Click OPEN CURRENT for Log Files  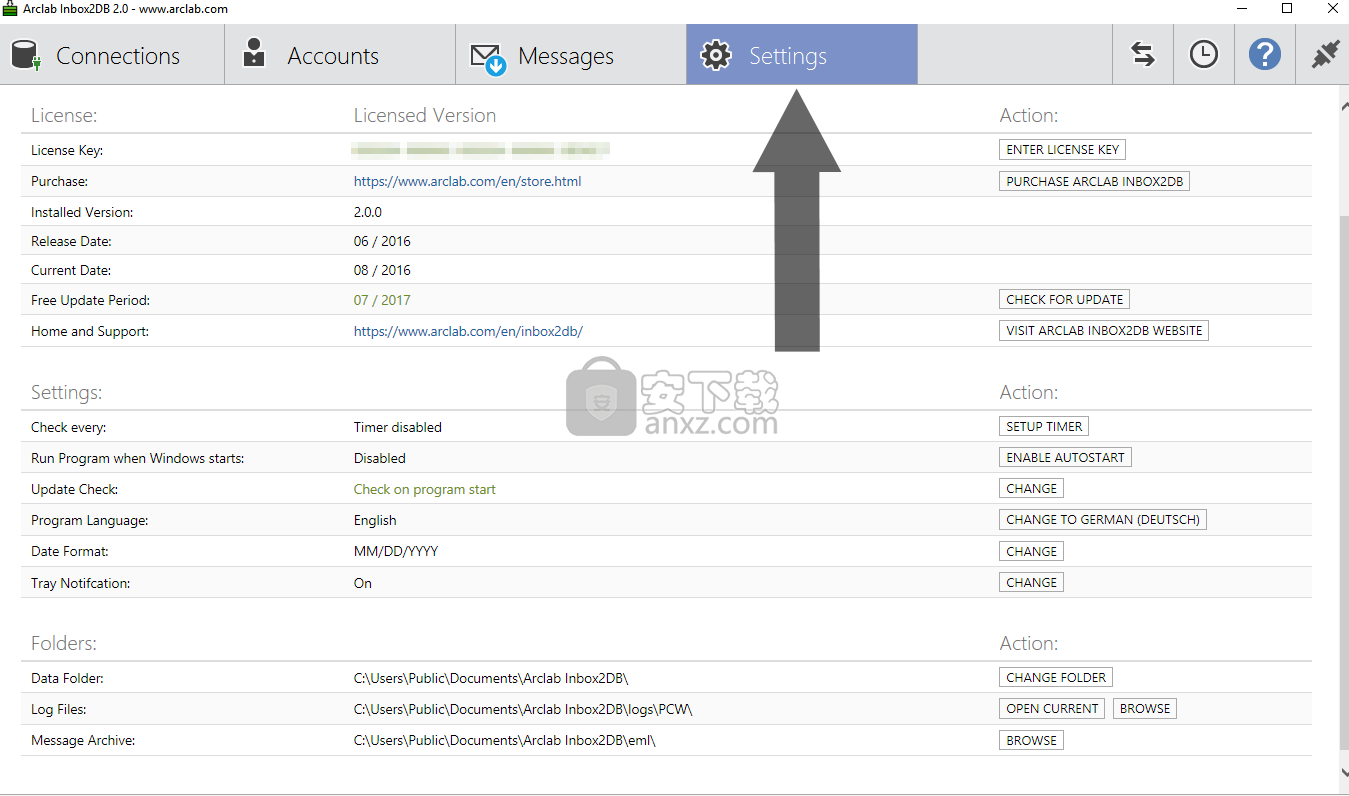pos(1052,708)
